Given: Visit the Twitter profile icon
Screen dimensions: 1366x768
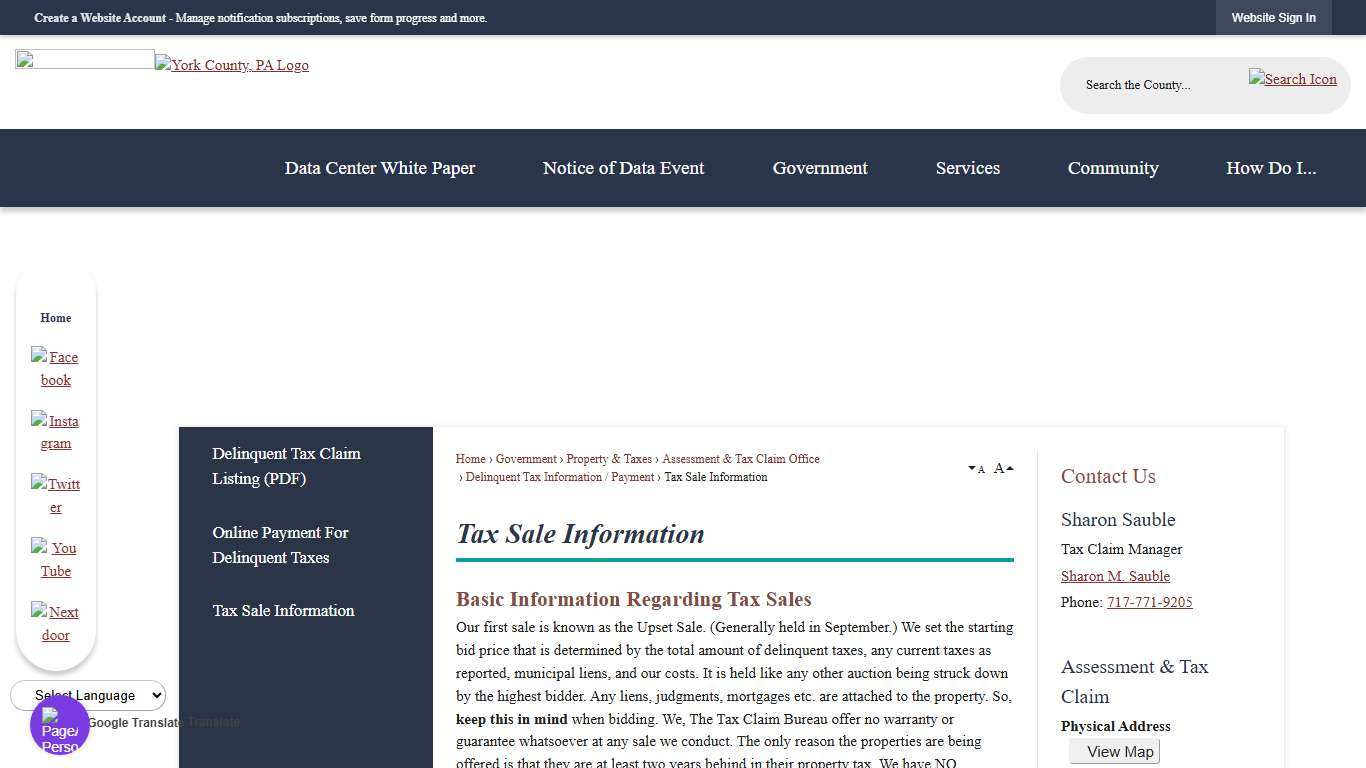Looking at the screenshot, I should [x=55, y=495].
